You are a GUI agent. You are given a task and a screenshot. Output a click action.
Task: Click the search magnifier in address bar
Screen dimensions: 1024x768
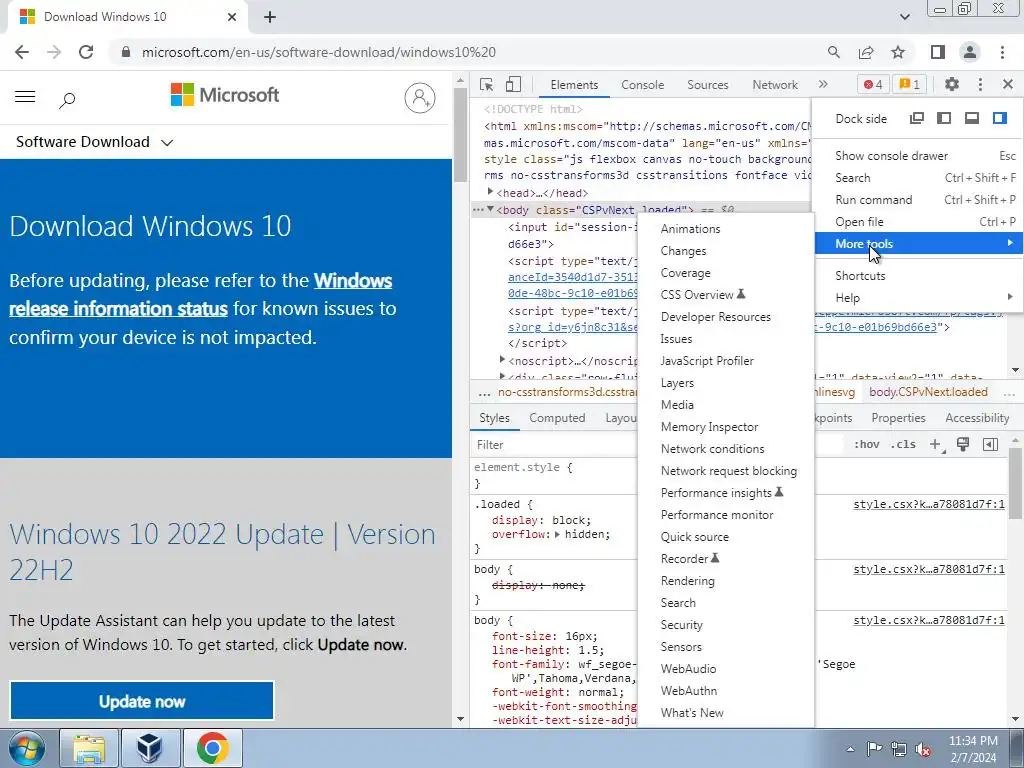point(833,52)
